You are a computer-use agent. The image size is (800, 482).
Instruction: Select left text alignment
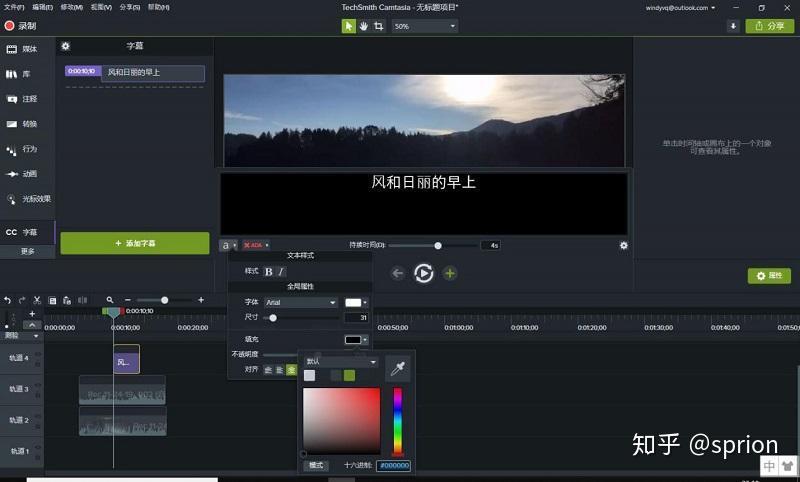[x=268, y=370]
